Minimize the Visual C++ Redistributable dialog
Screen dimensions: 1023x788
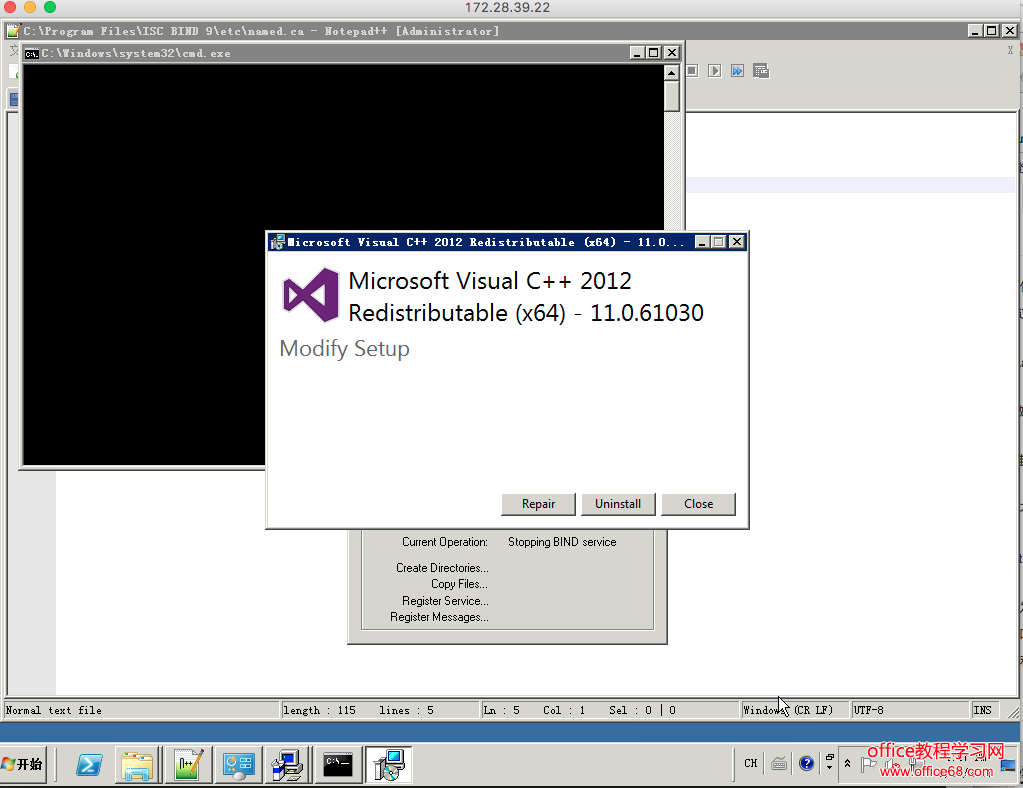(702, 242)
